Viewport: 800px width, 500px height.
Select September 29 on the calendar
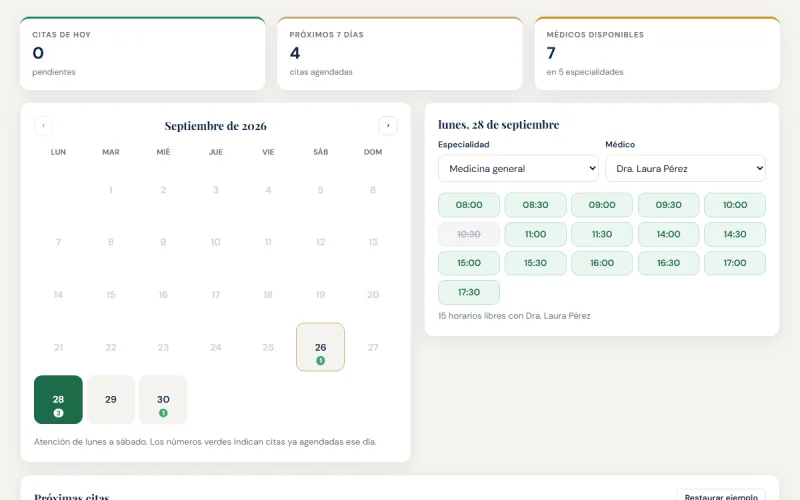111,399
